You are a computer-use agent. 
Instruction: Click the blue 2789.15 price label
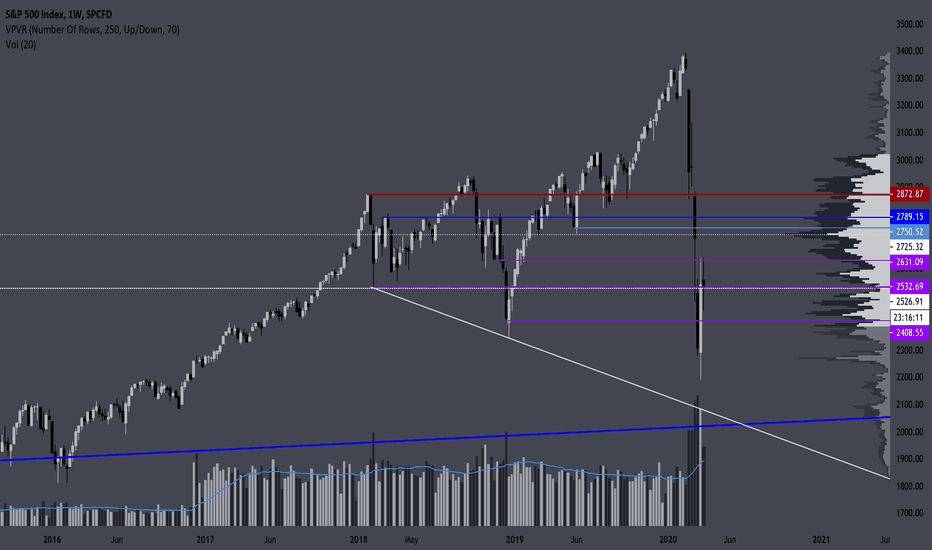pyautogui.click(x=909, y=216)
